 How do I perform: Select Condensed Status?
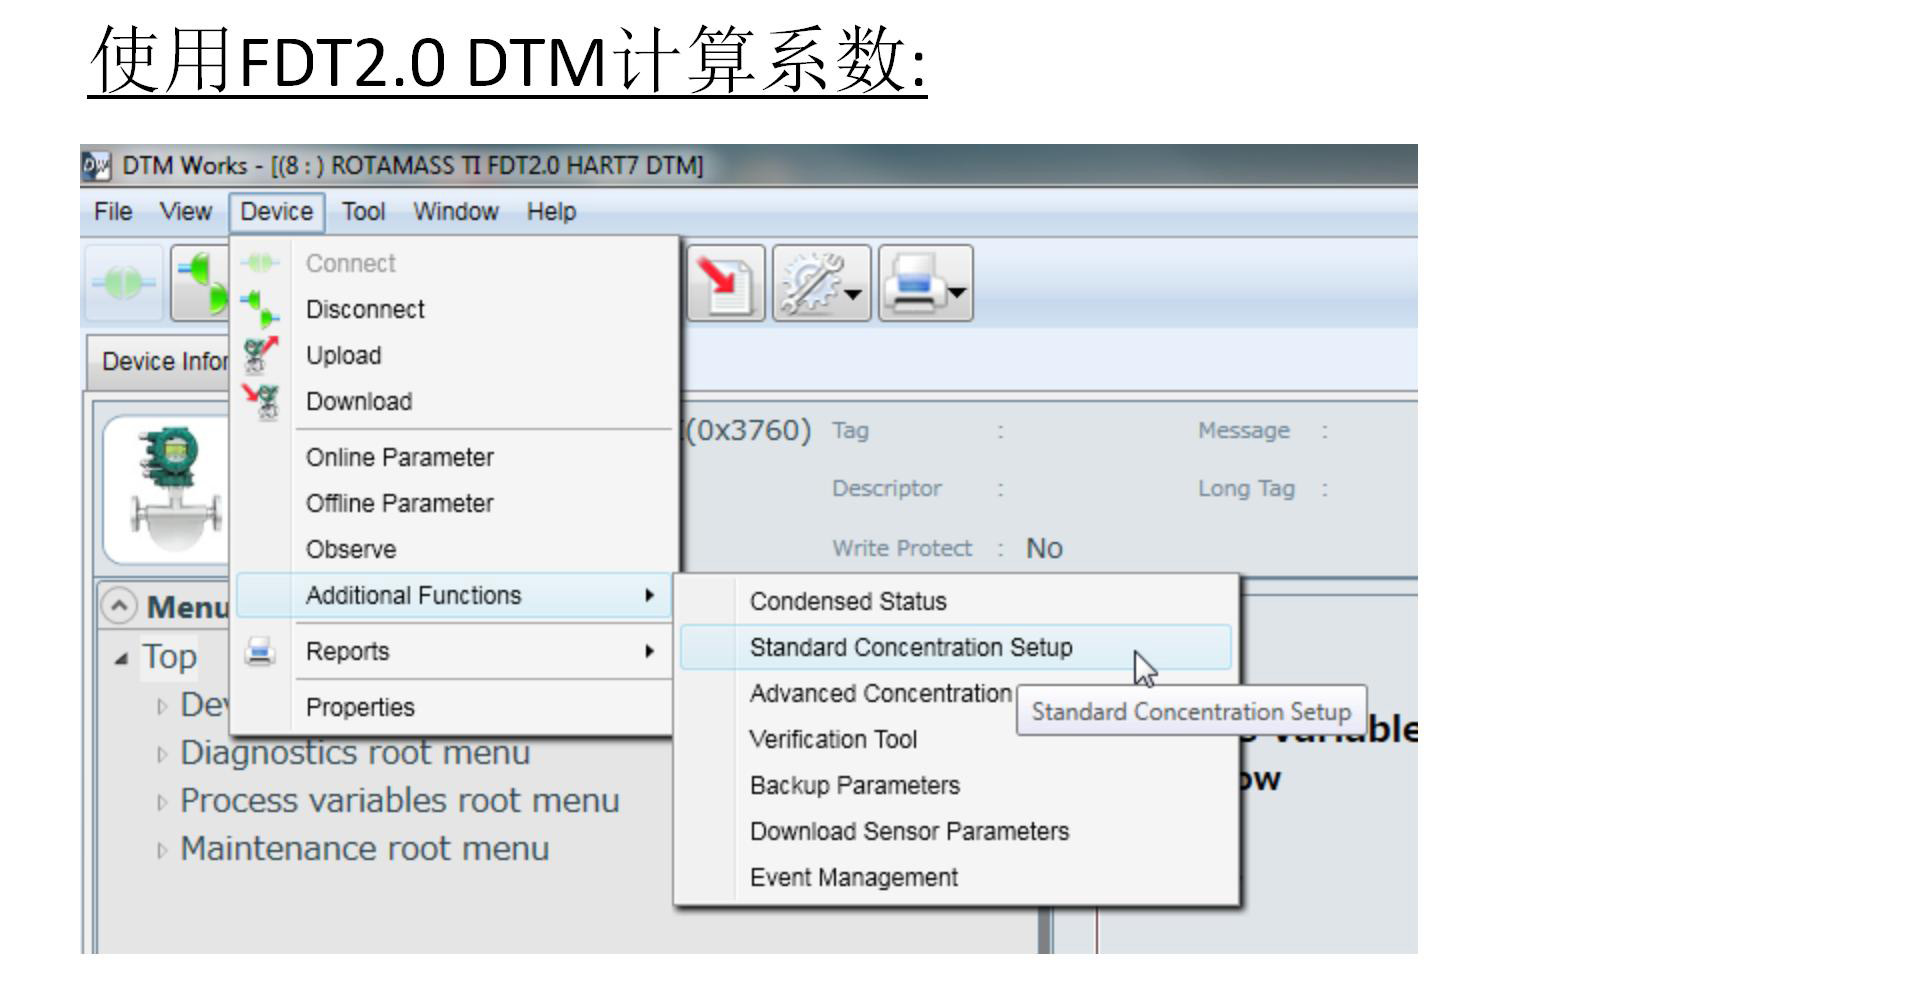point(848,602)
